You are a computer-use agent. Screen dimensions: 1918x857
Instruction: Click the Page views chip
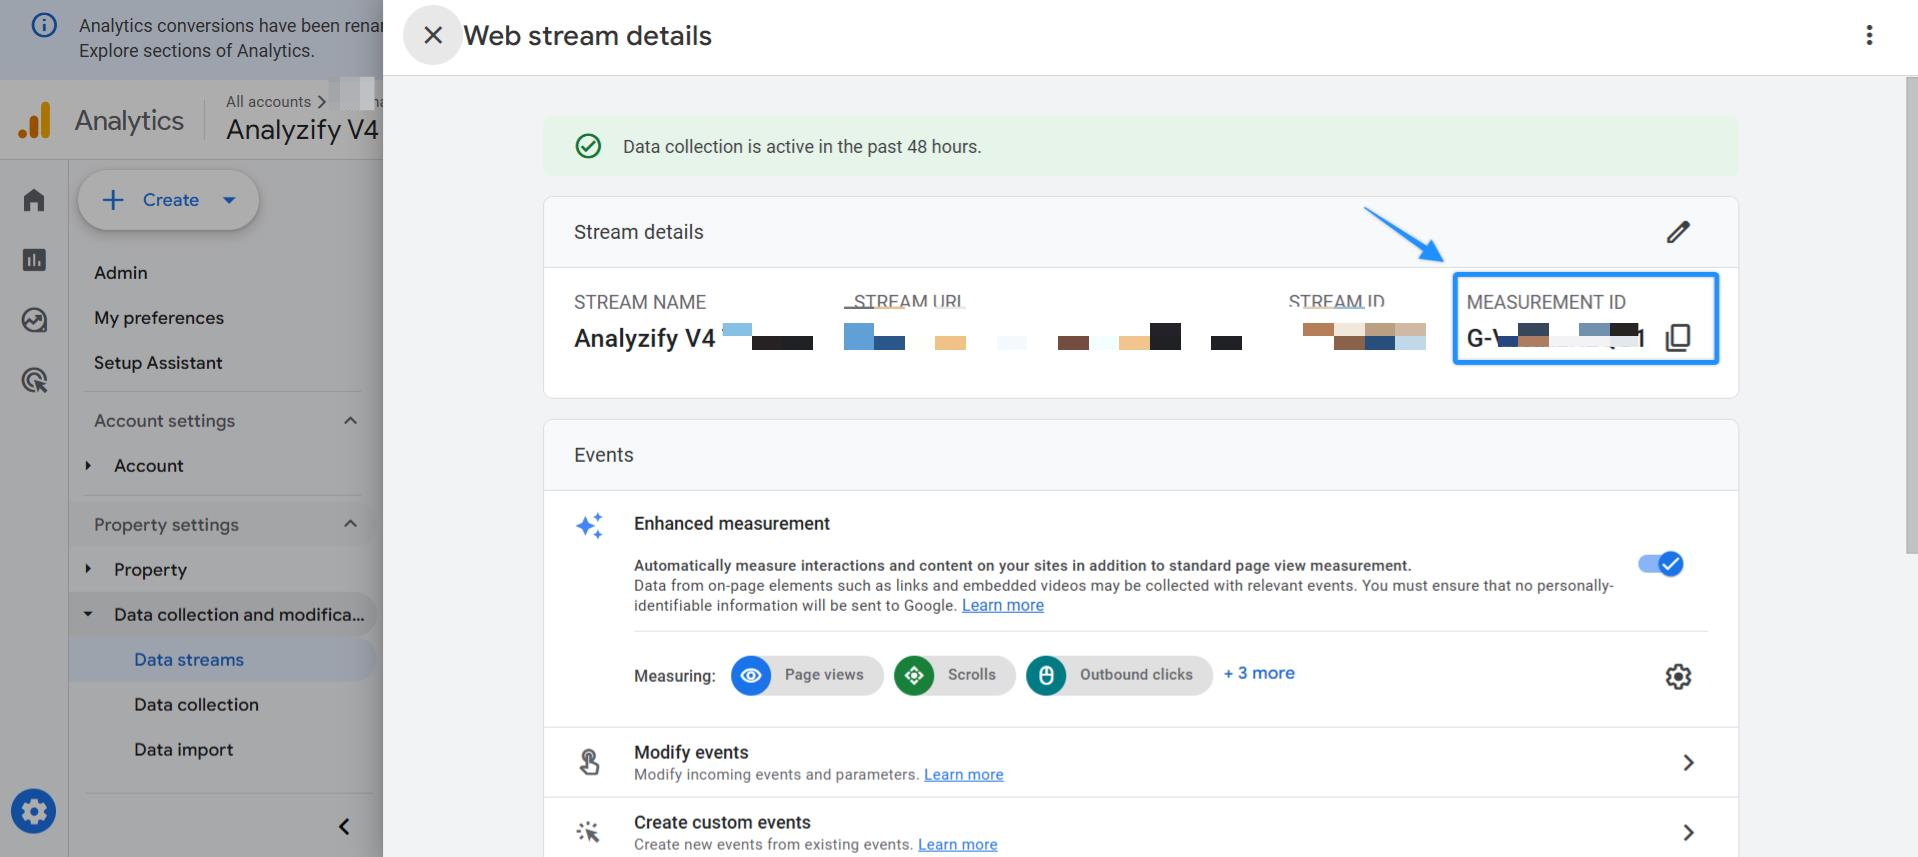tap(806, 675)
